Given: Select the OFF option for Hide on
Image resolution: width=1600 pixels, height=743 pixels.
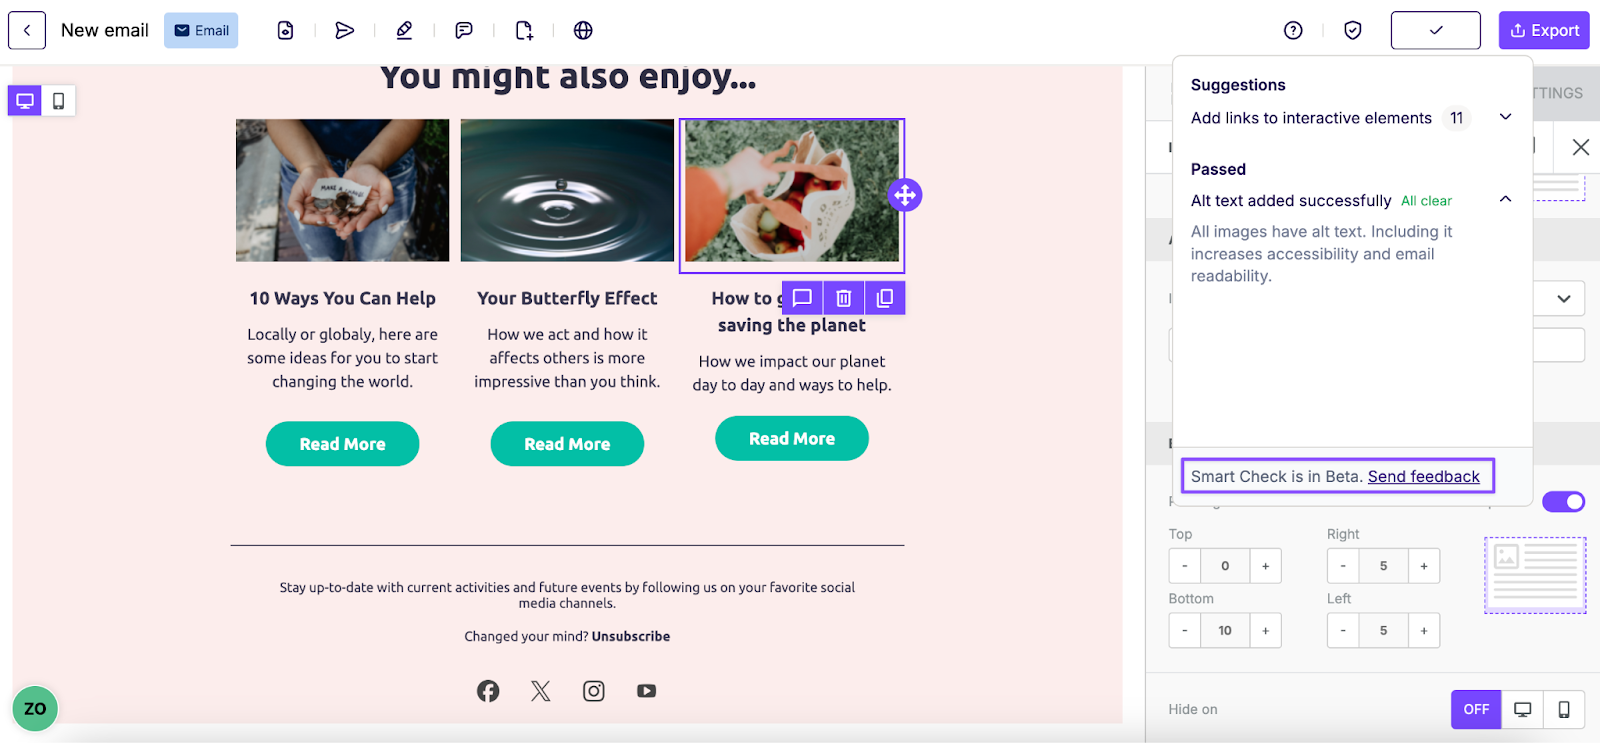Looking at the screenshot, I should [1476, 709].
